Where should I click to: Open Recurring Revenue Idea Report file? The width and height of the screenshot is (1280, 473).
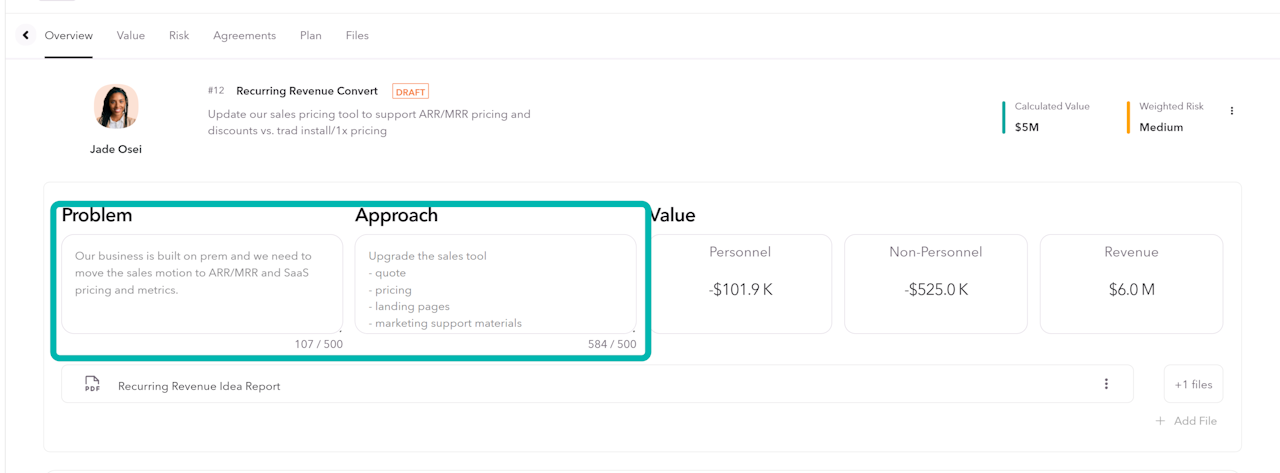tap(199, 386)
